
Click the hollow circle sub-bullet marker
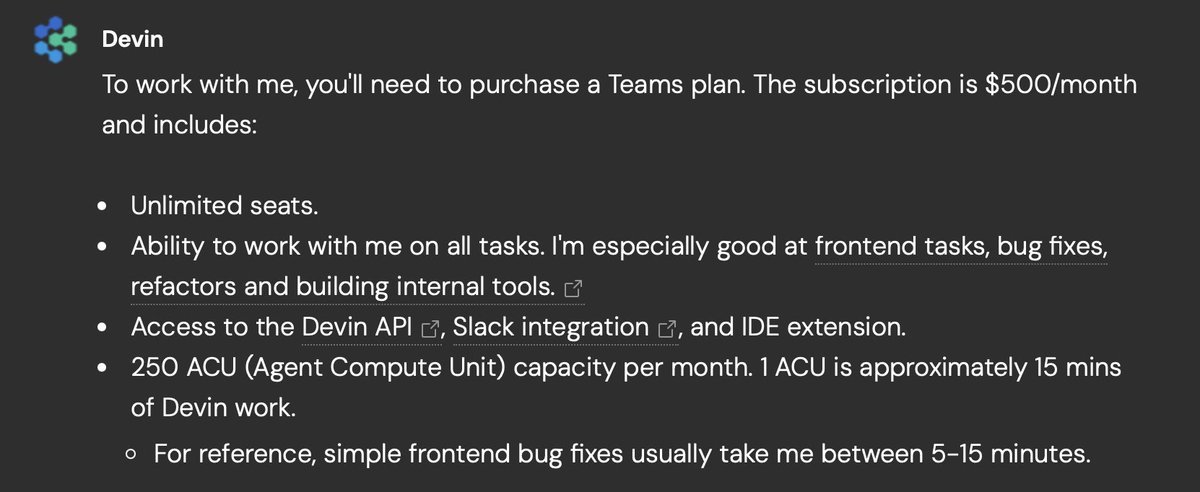(132, 454)
